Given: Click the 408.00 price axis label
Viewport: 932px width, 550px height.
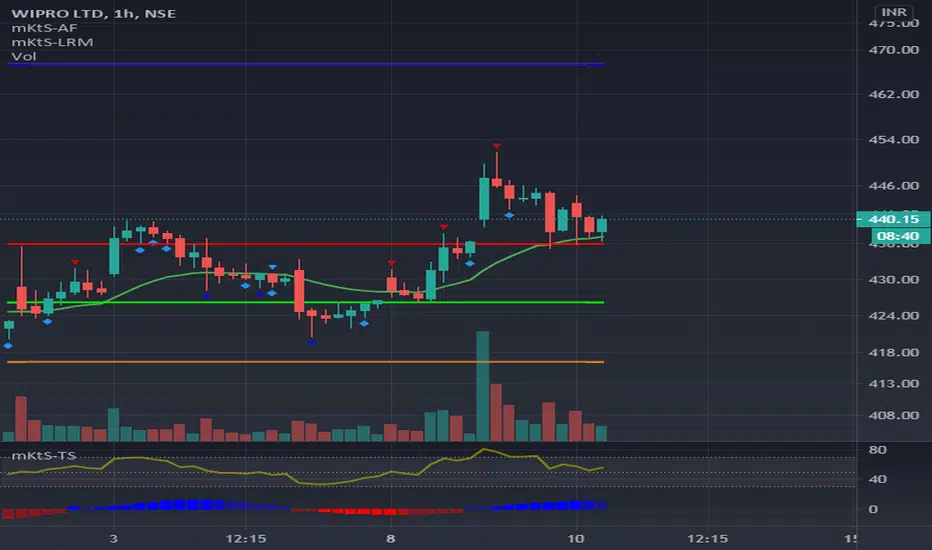Looking at the screenshot, I should pyautogui.click(x=893, y=416).
